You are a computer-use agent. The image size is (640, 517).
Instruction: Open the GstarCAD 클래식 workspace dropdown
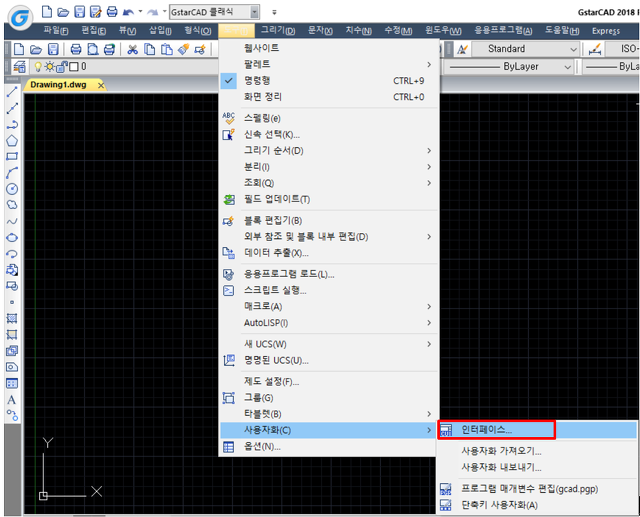tap(254, 12)
